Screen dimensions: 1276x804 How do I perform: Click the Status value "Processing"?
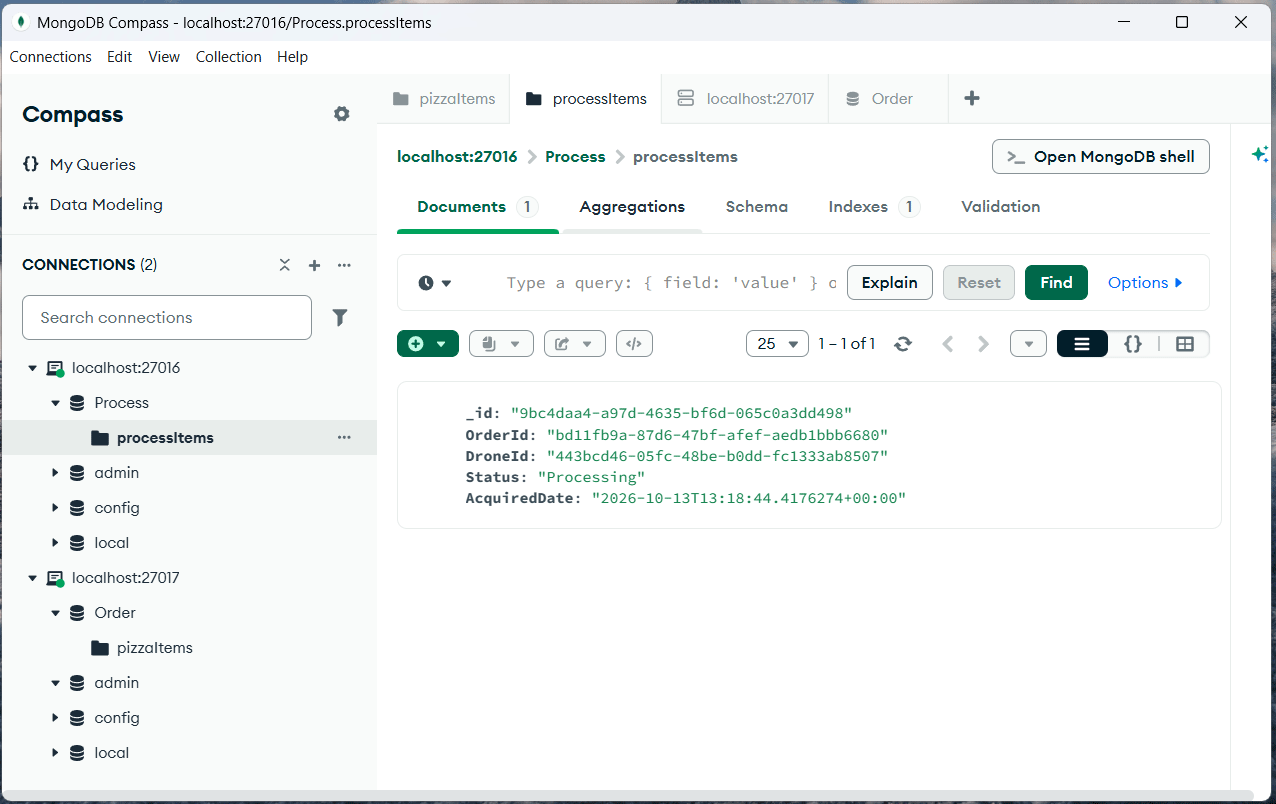[x=591, y=477]
